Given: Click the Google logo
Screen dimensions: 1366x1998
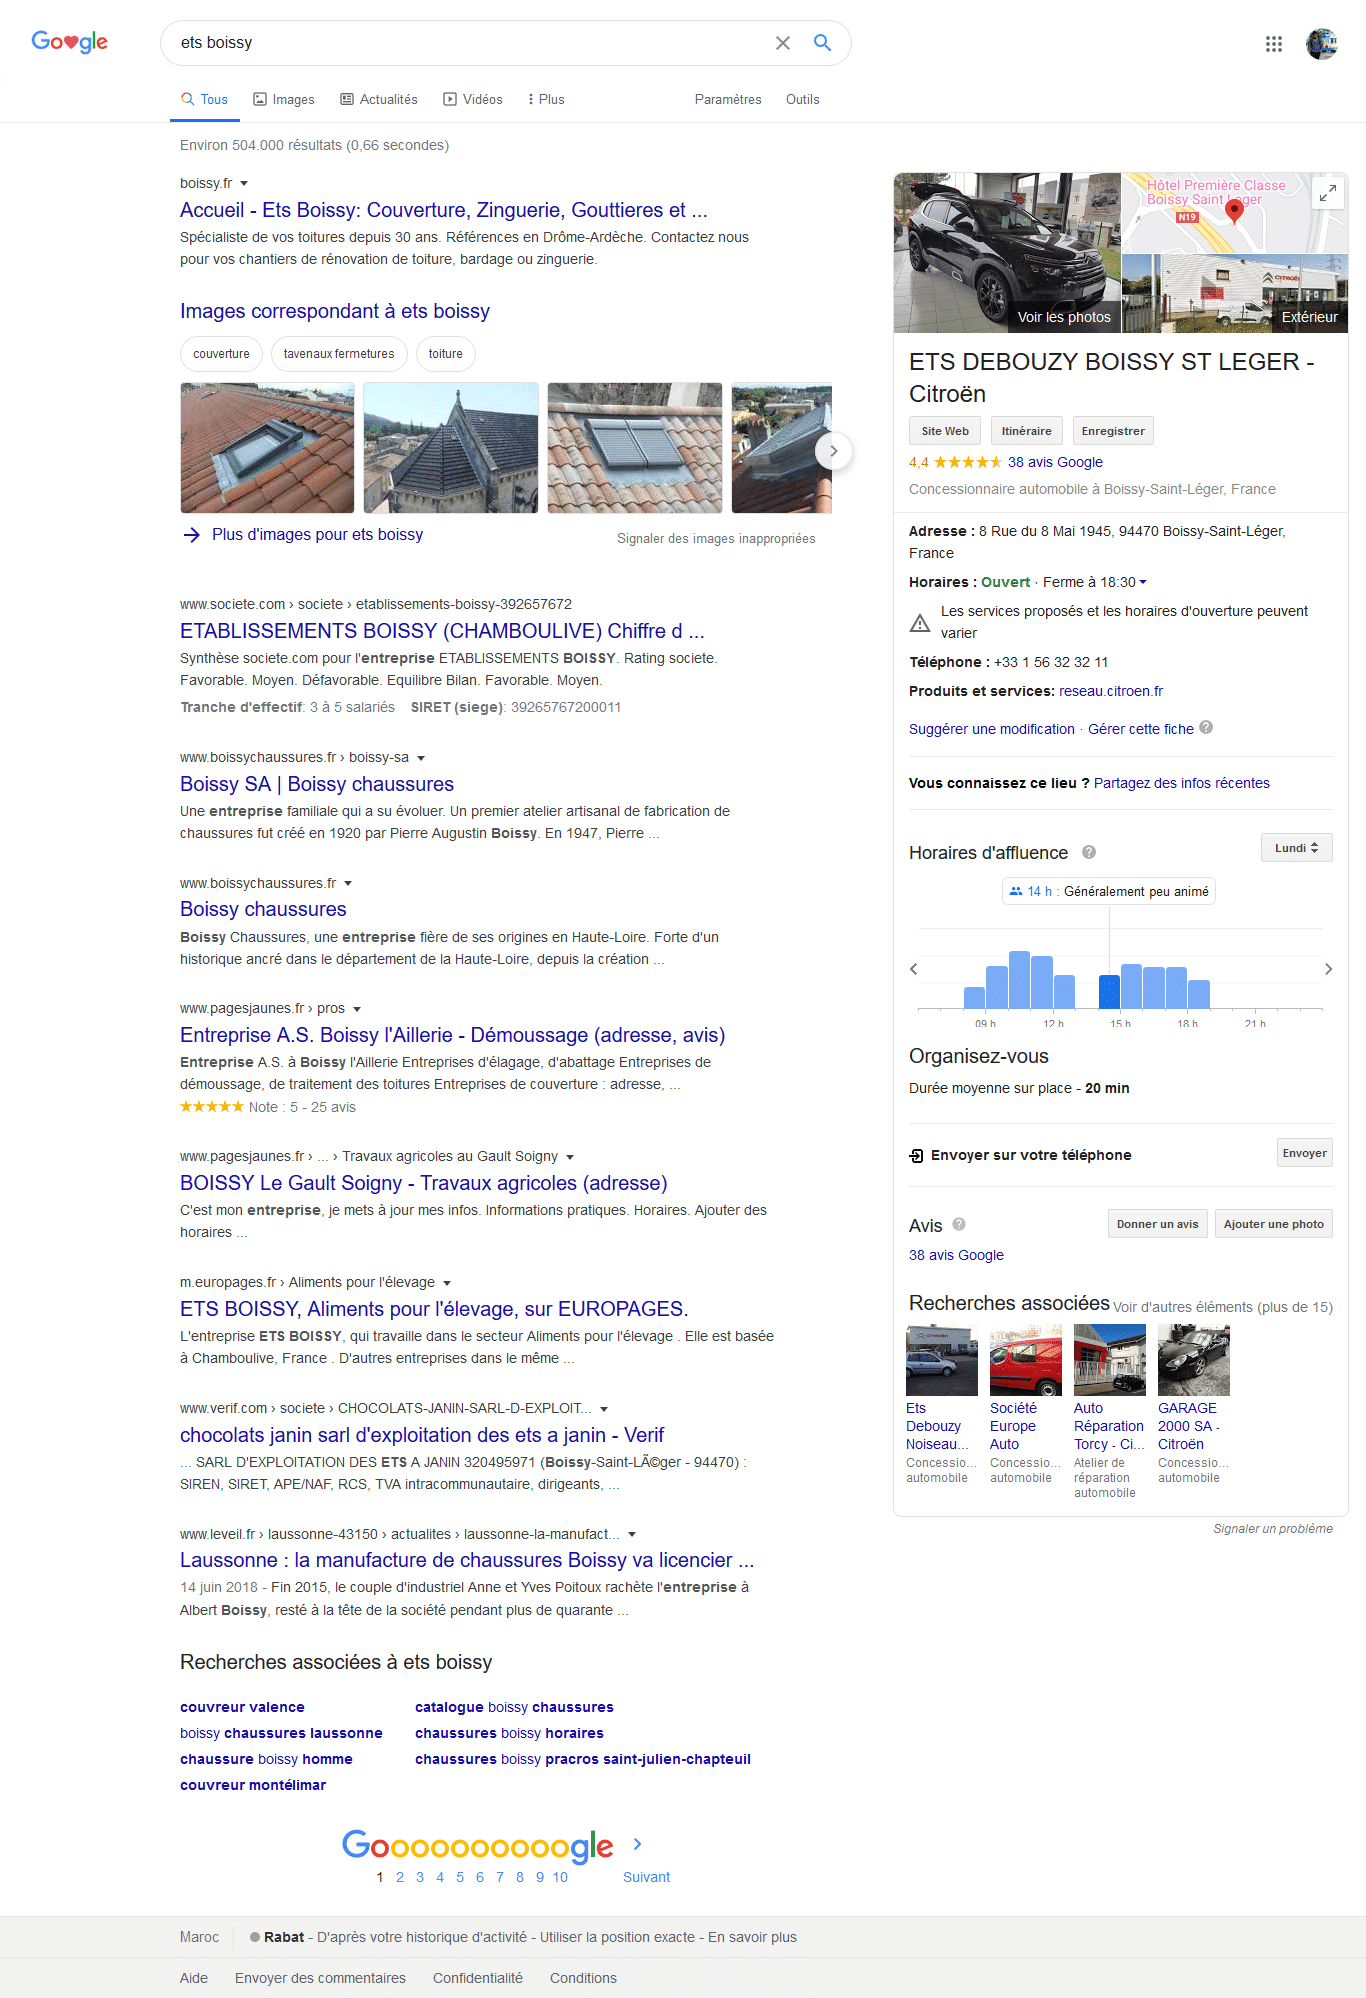Looking at the screenshot, I should (x=69, y=42).
